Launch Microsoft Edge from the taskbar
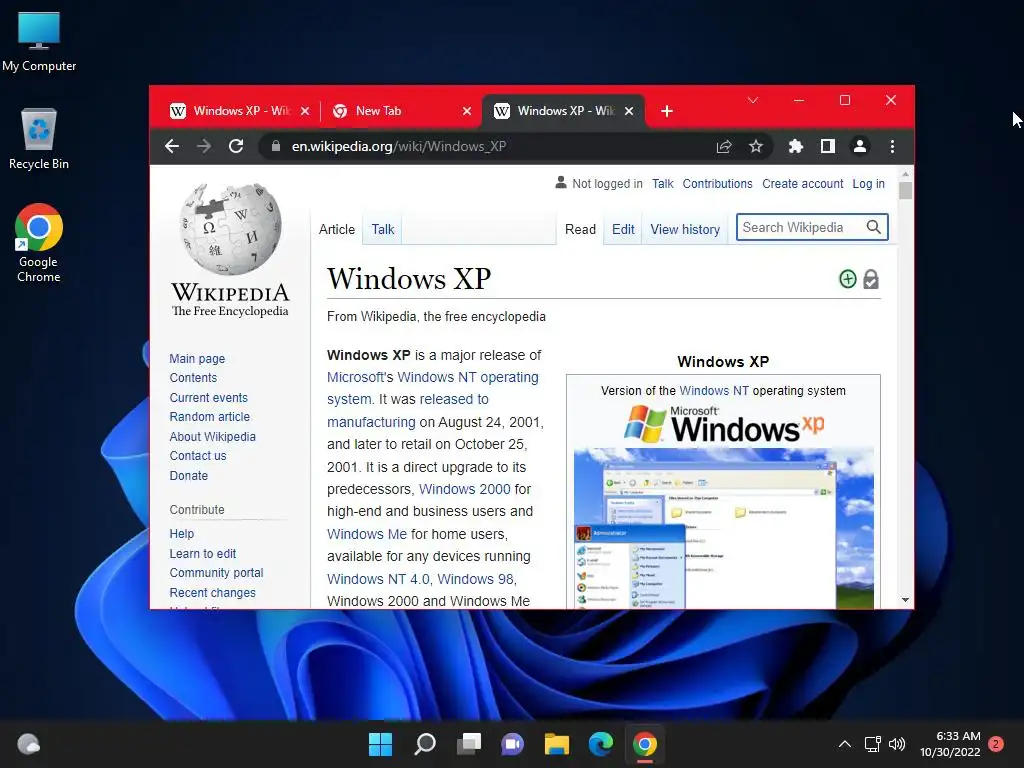The image size is (1024, 768). coord(601,744)
